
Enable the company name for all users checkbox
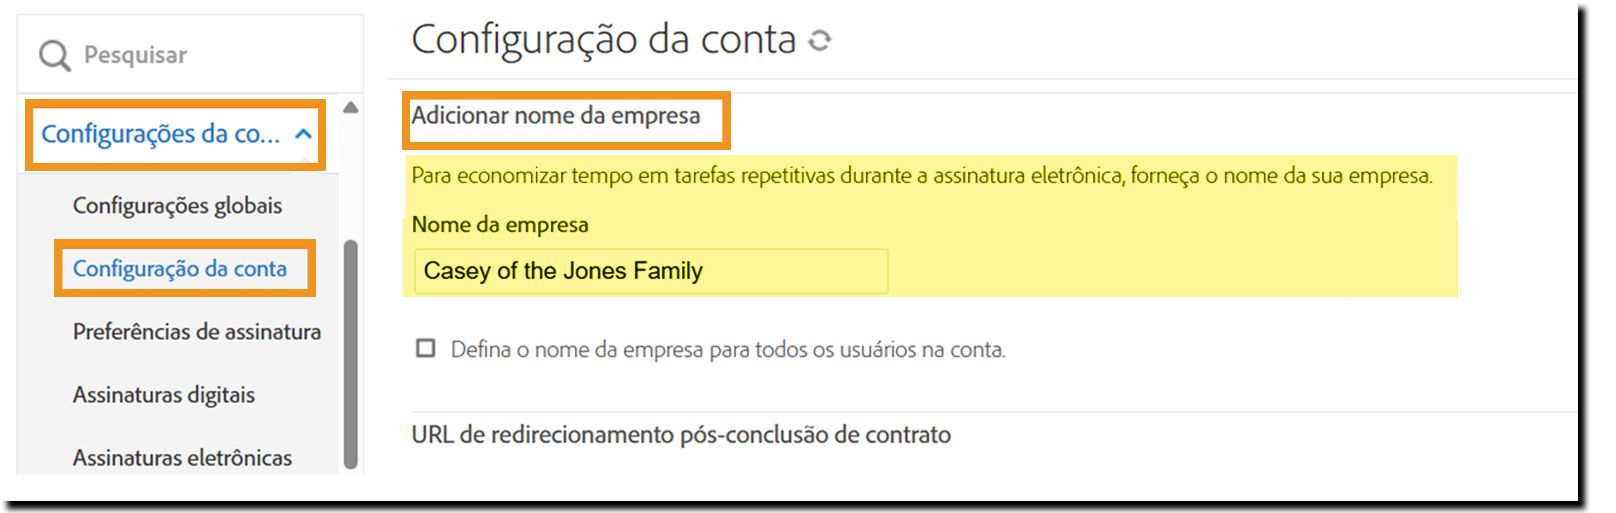click(426, 349)
